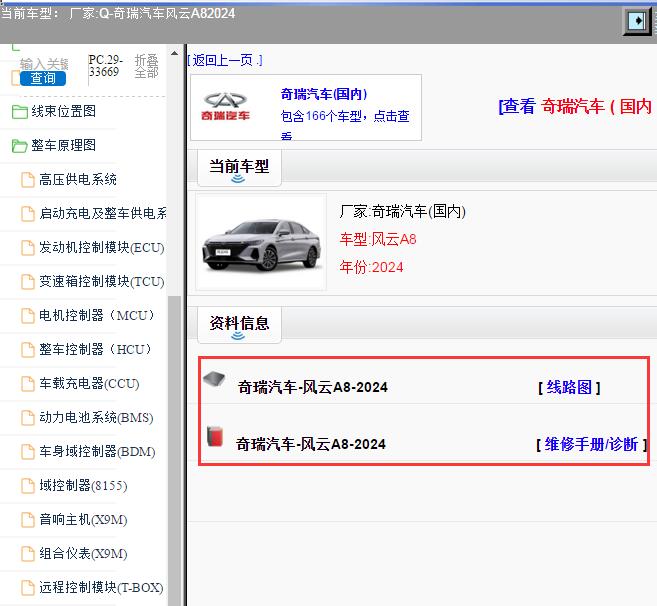This screenshot has height=606, width=657.
Task: Open the 维修手册/诊断 link
Action: (591, 444)
